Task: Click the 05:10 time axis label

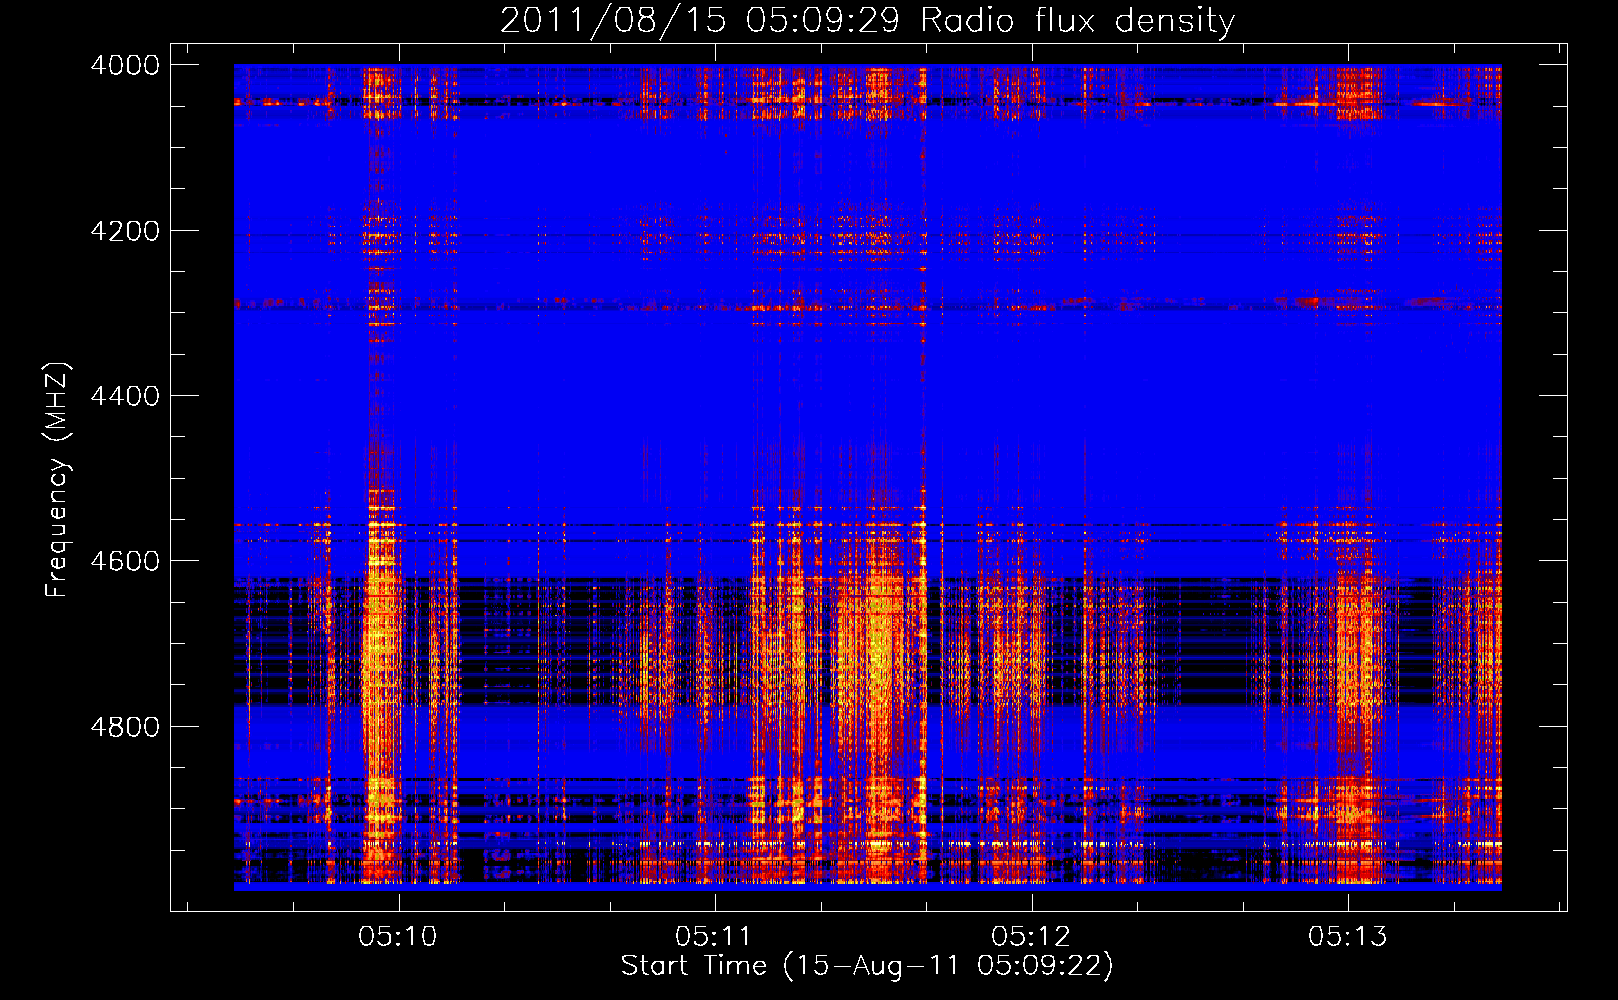Action: (398, 937)
